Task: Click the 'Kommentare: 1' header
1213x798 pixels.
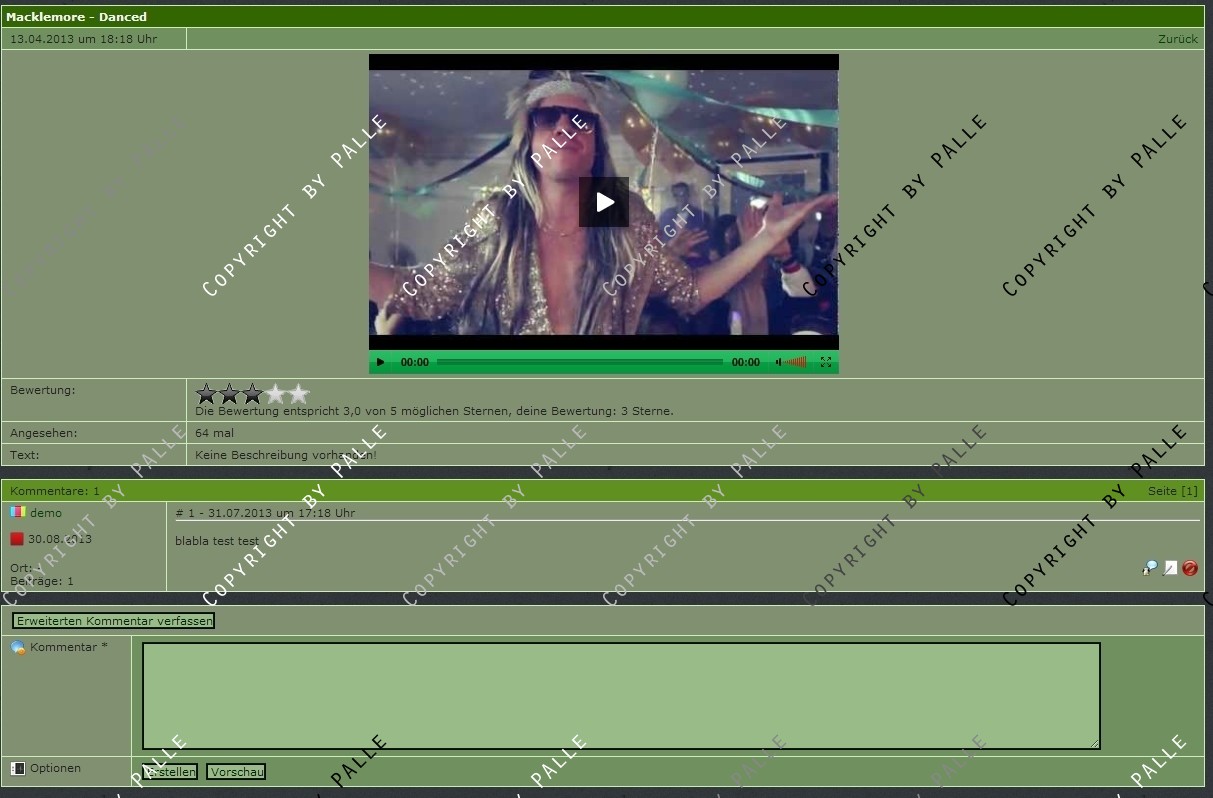Action: pyautogui.click(x=55, y=491)
